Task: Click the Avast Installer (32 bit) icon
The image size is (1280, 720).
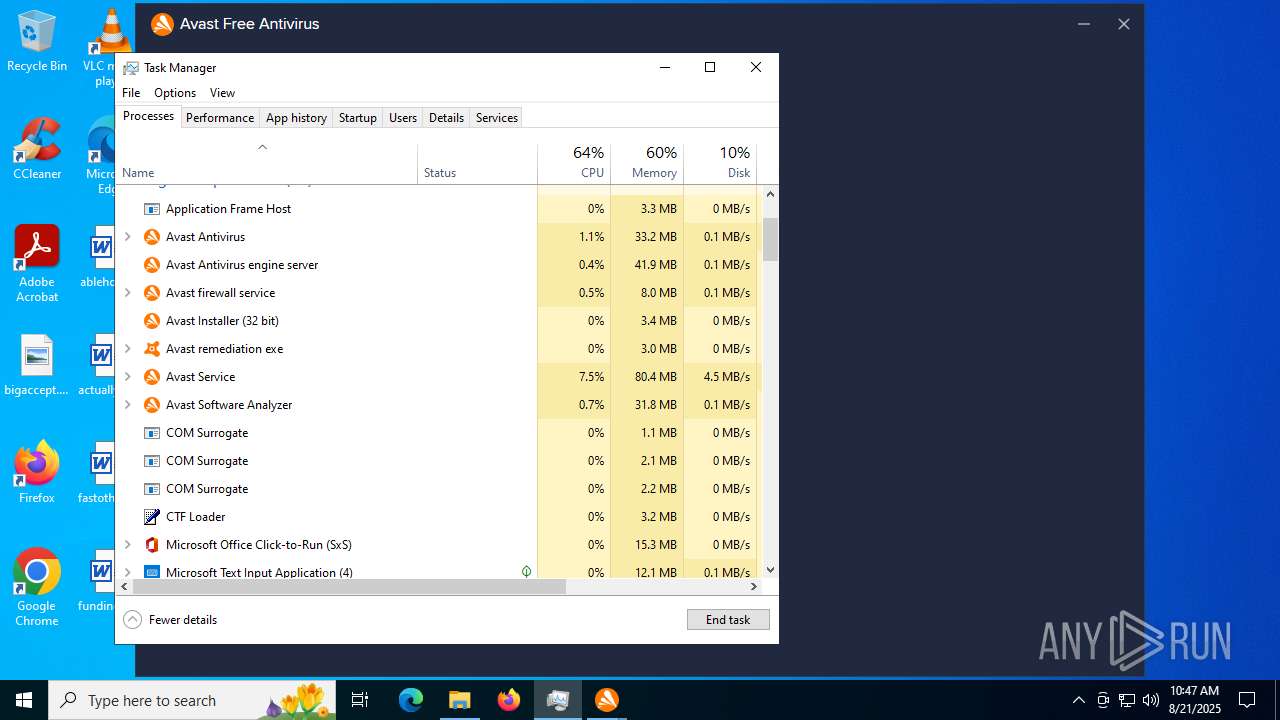Action: (x=152, y=321)
